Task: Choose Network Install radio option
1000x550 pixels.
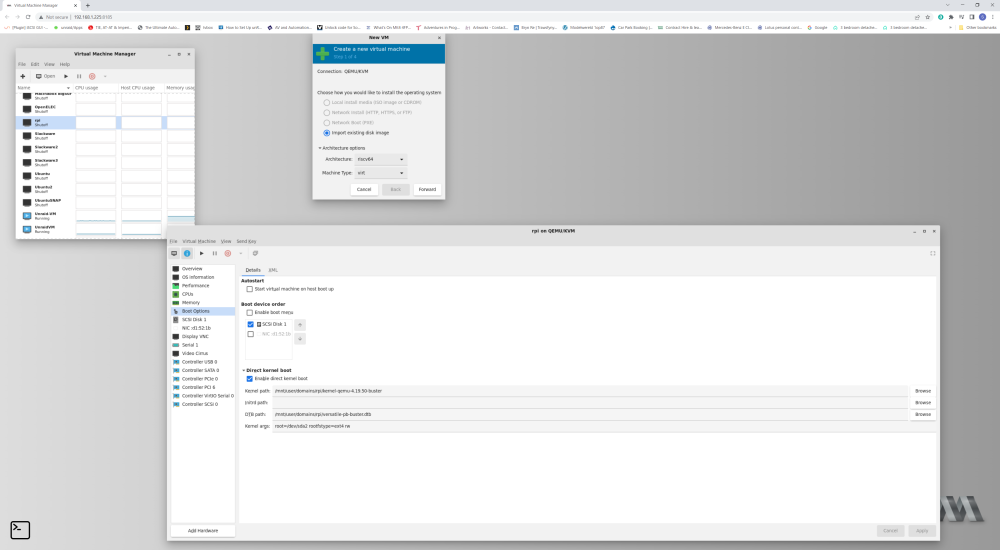Action: (x=327, y=112)
